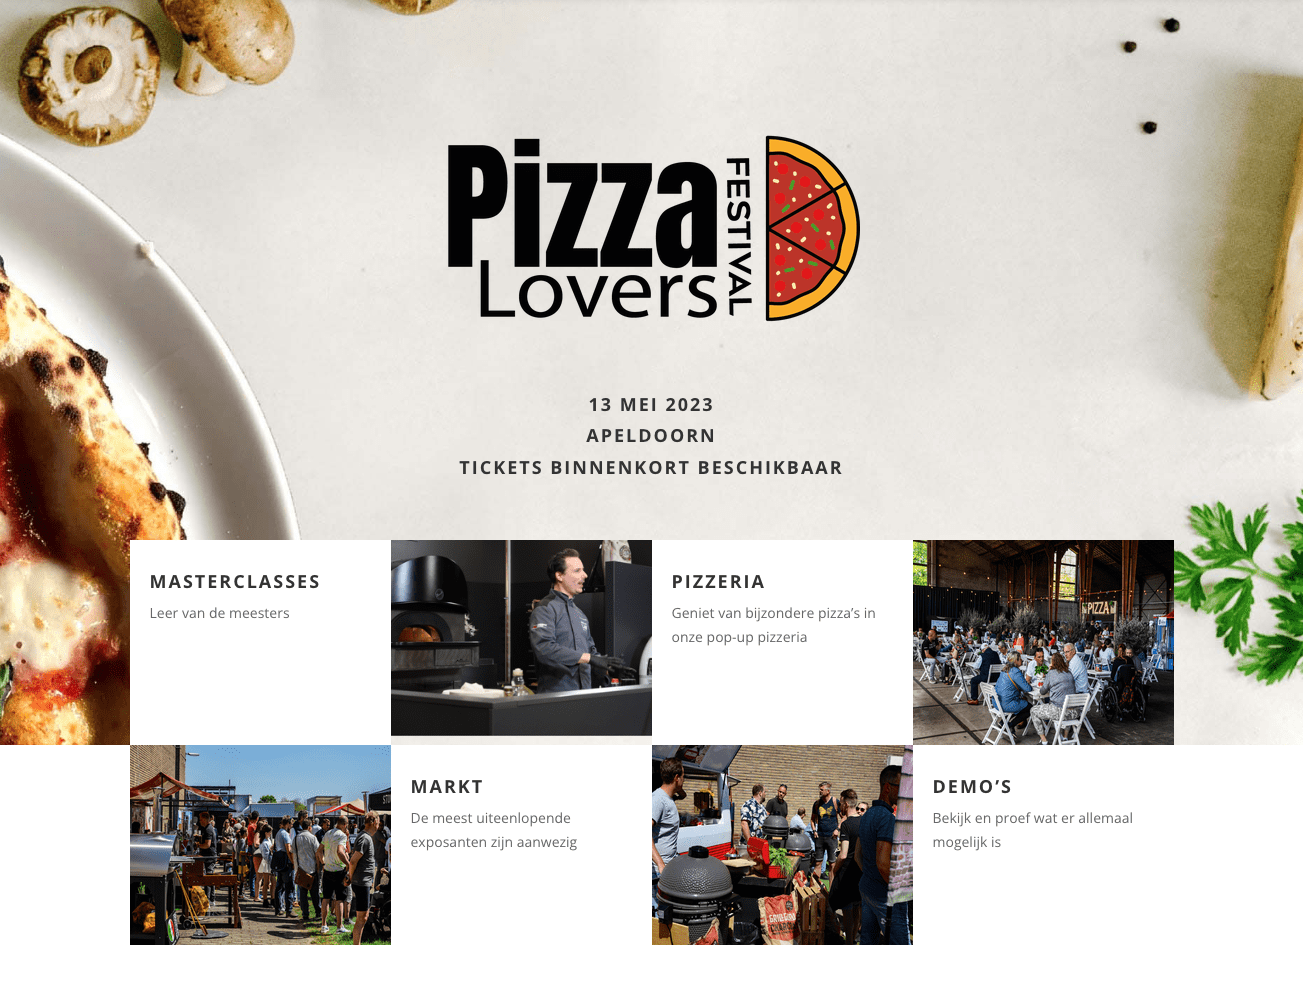The width and height of the screenshot is (1303, 982).
Task: Open the Markt heading
Action: pos(447,787)
